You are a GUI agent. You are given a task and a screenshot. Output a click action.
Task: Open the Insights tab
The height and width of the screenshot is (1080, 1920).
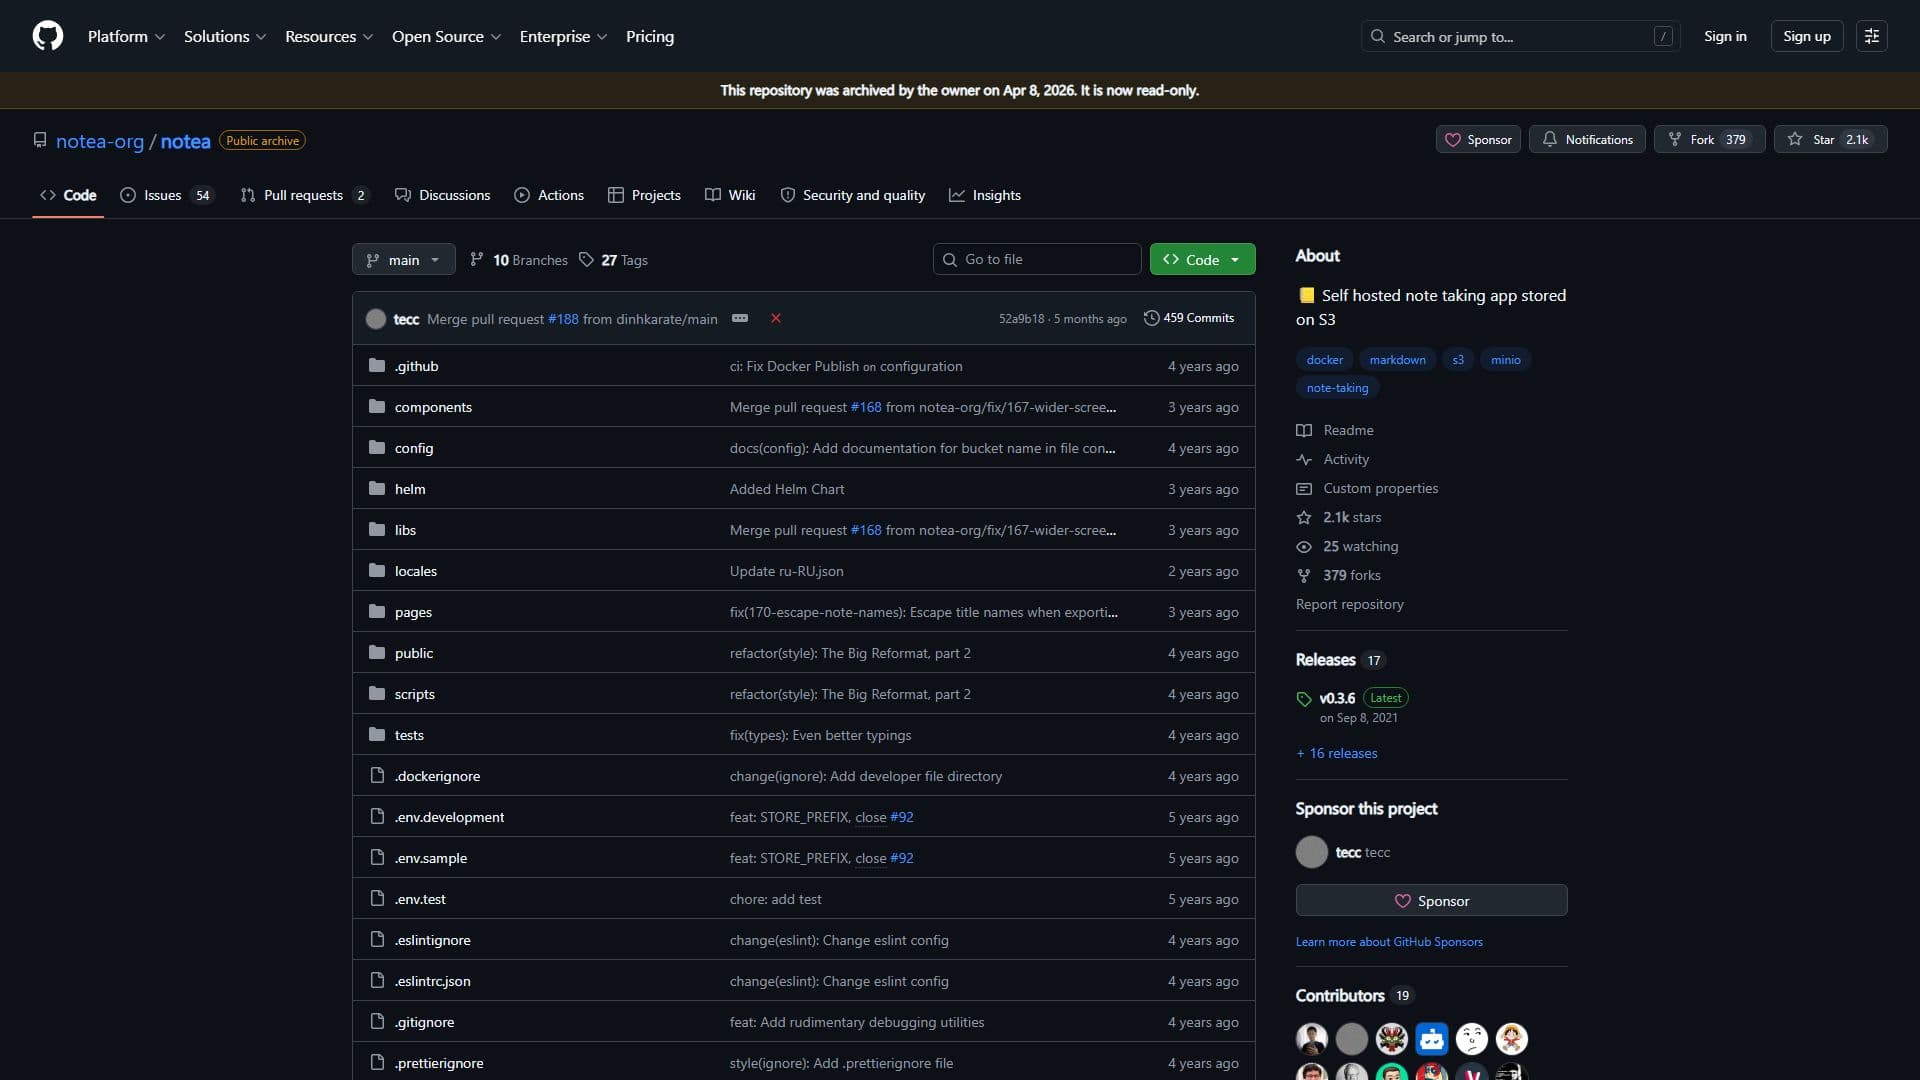(x=985, y=195)
